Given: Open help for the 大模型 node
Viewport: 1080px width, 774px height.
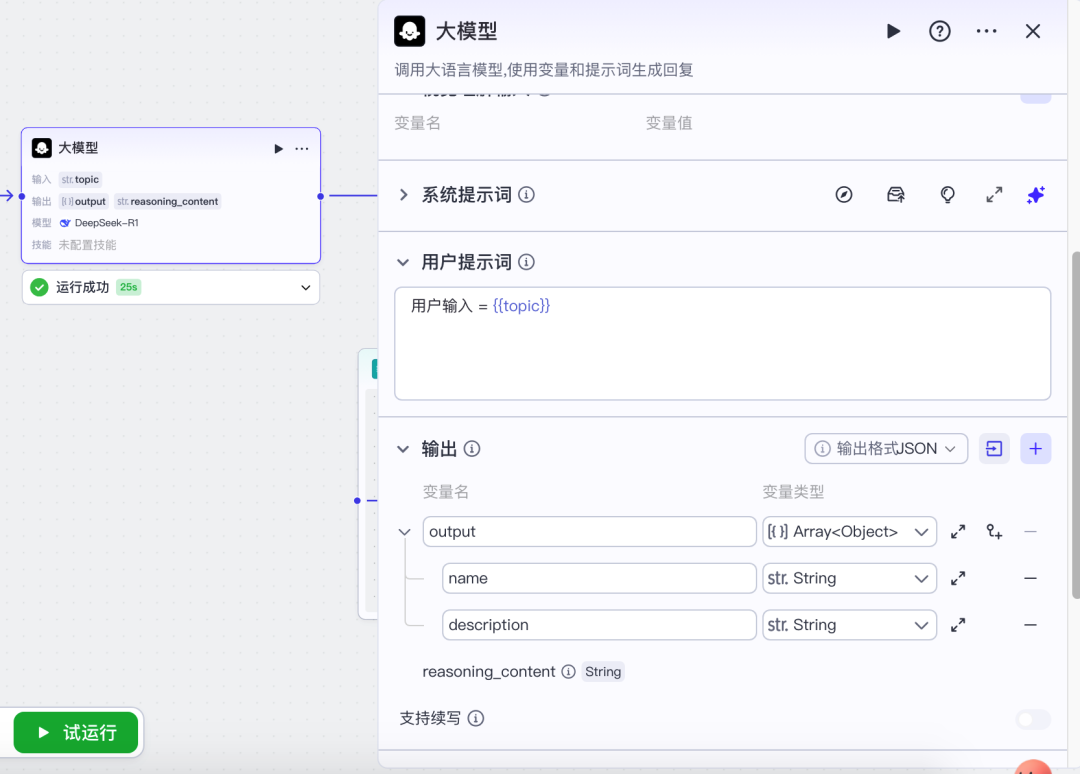Looking at the screenshot, I should (x=939, y=31).
